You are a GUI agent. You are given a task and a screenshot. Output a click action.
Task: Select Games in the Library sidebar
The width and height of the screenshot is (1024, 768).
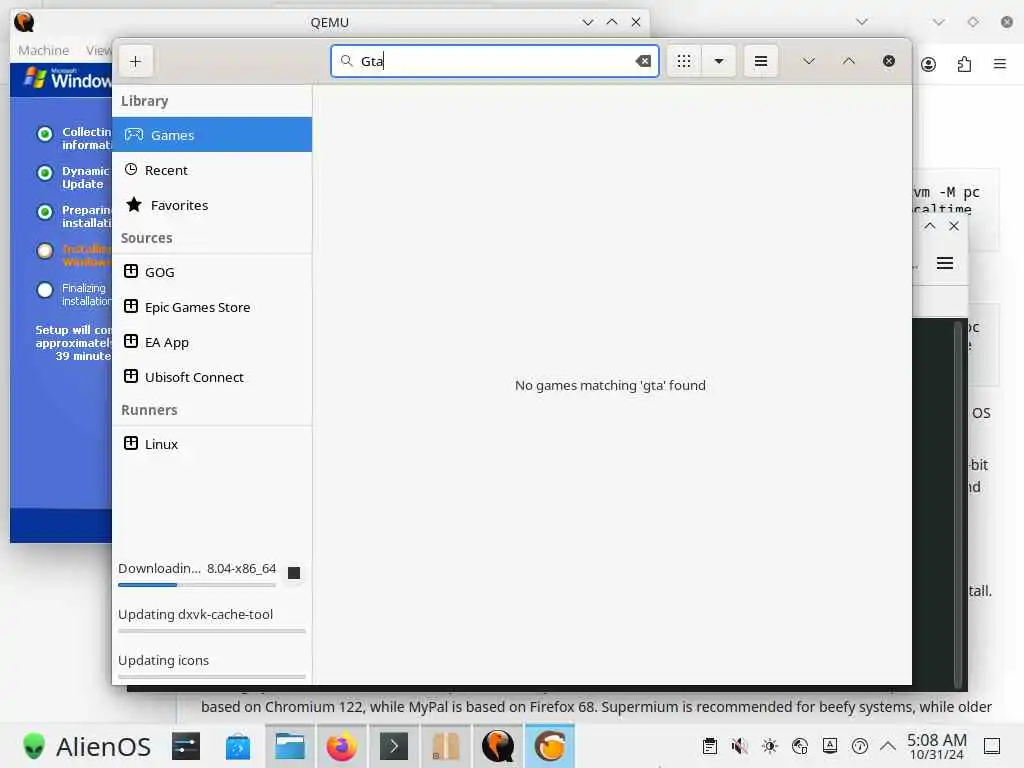pyautogui.click(x=212, y=135)
